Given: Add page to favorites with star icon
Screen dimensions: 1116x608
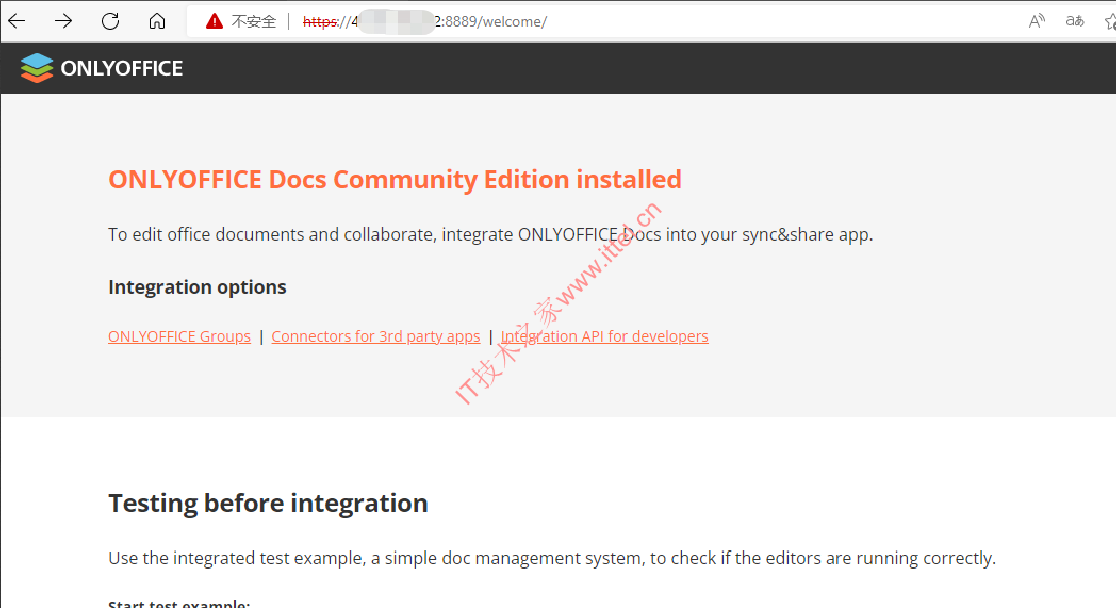Looking at the screenshot, I should (1110, 21).
